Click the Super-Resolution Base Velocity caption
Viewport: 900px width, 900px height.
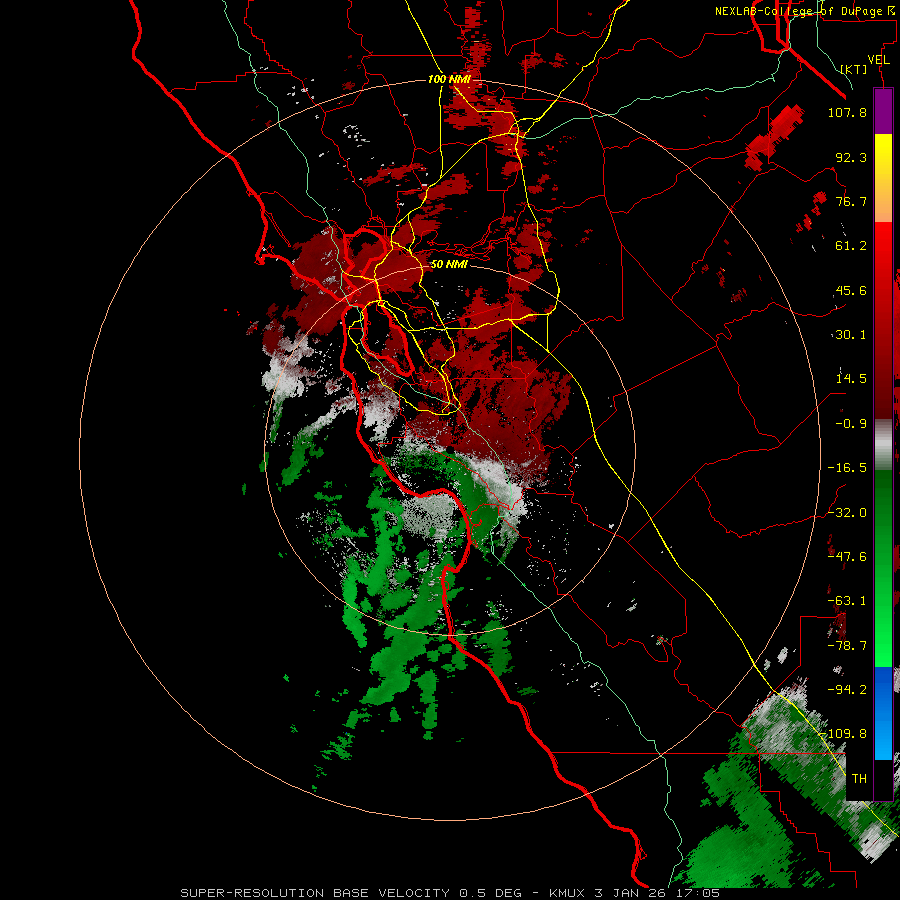pos(449,893)
